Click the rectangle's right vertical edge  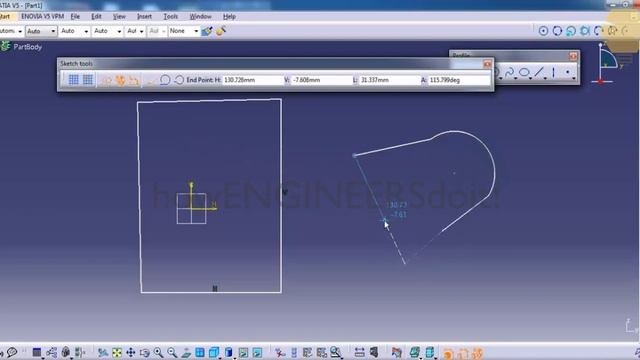pos(281,196)
